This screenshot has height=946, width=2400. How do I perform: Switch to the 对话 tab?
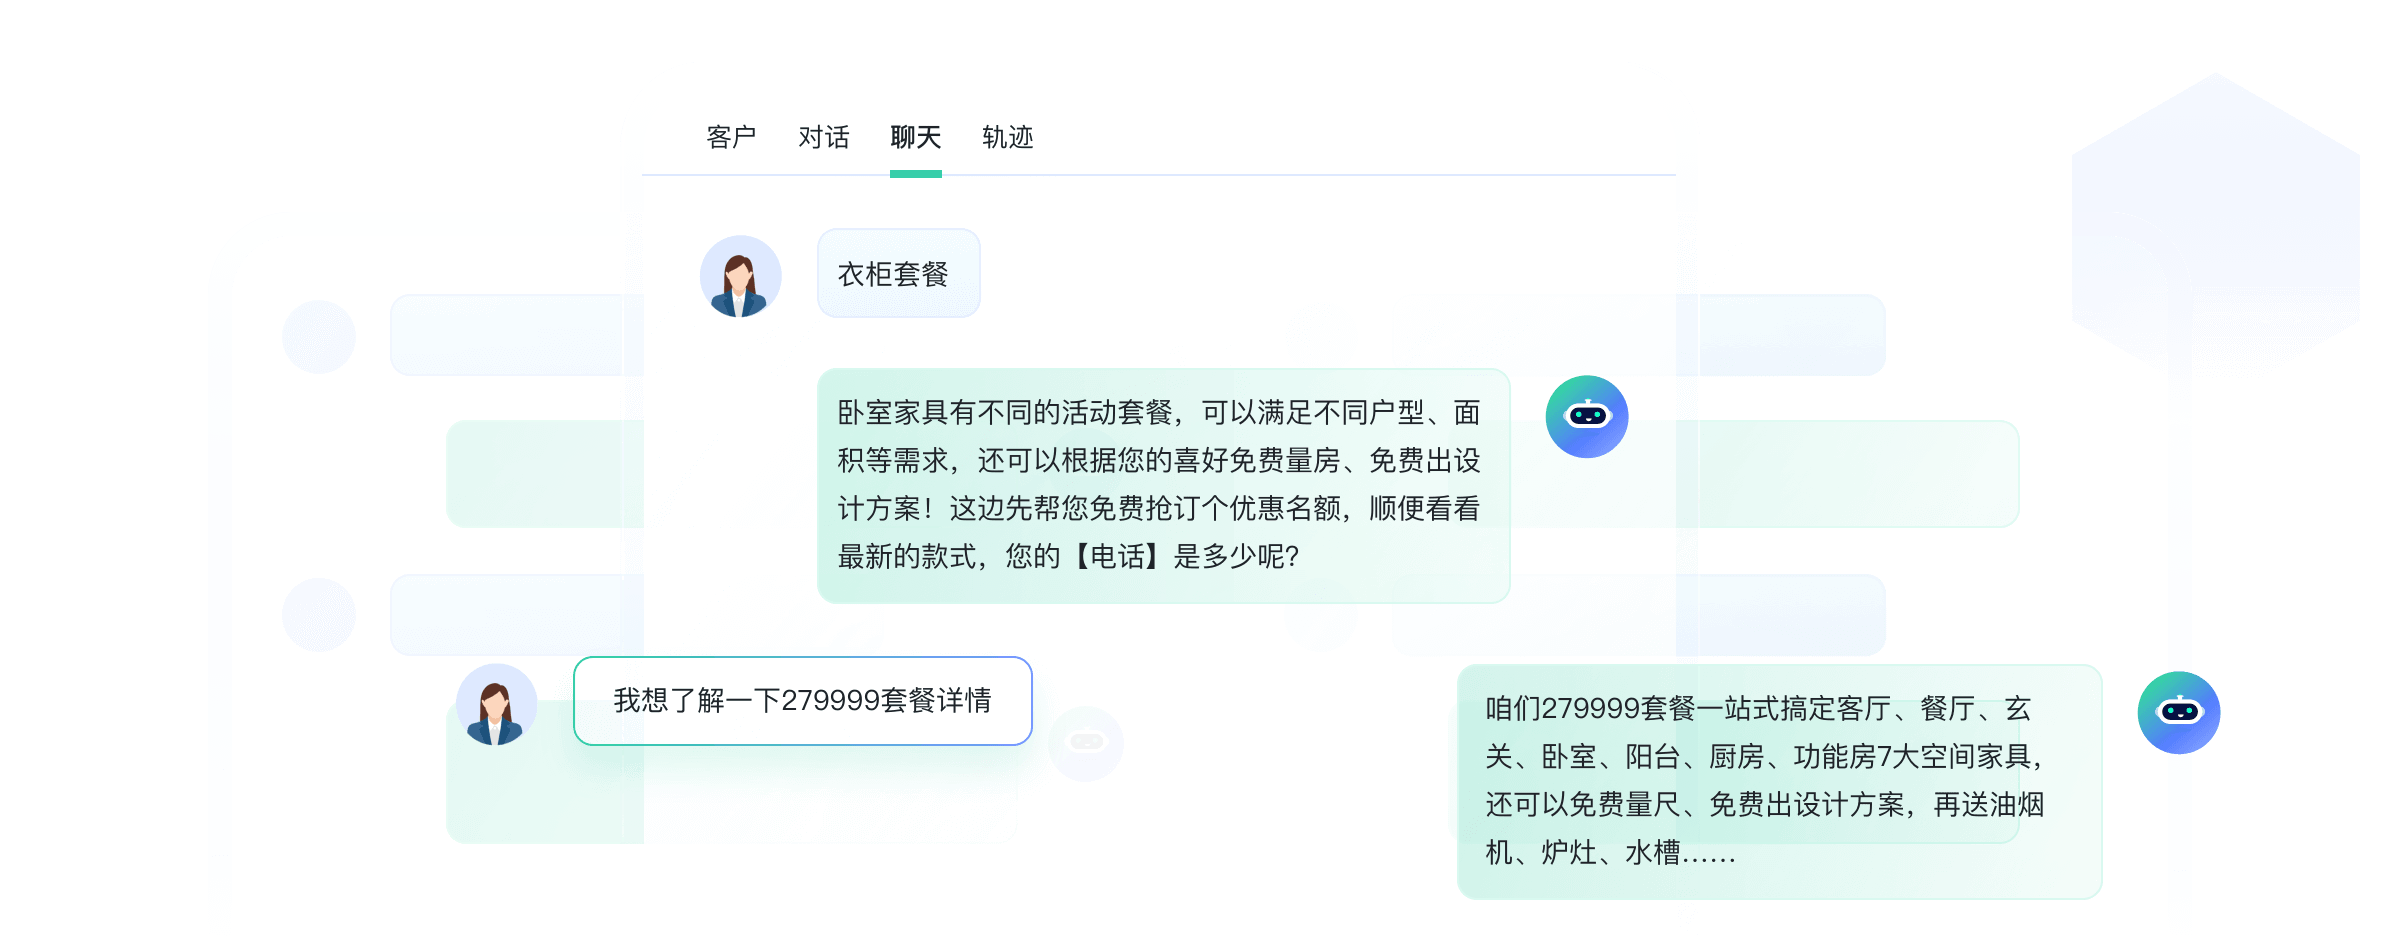point(823,137)
